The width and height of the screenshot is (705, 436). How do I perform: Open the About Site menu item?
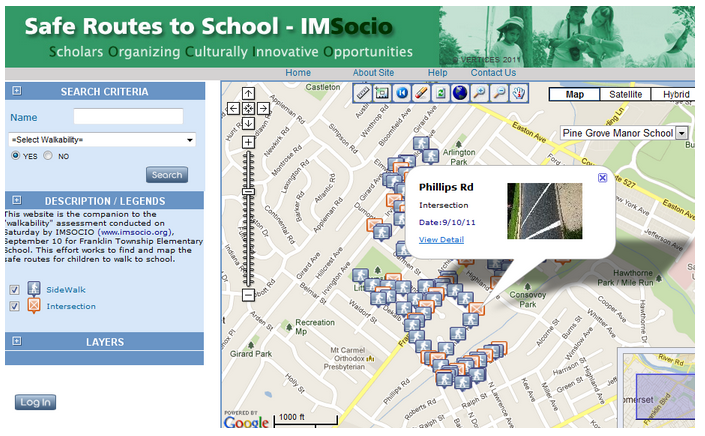click(373, 73)
